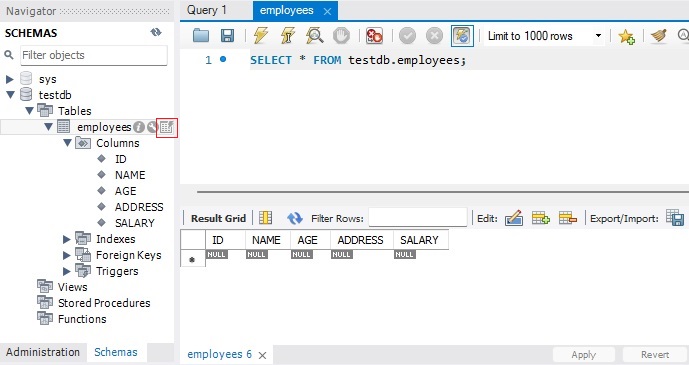Select the NAME column in tree

coord(130,175)
